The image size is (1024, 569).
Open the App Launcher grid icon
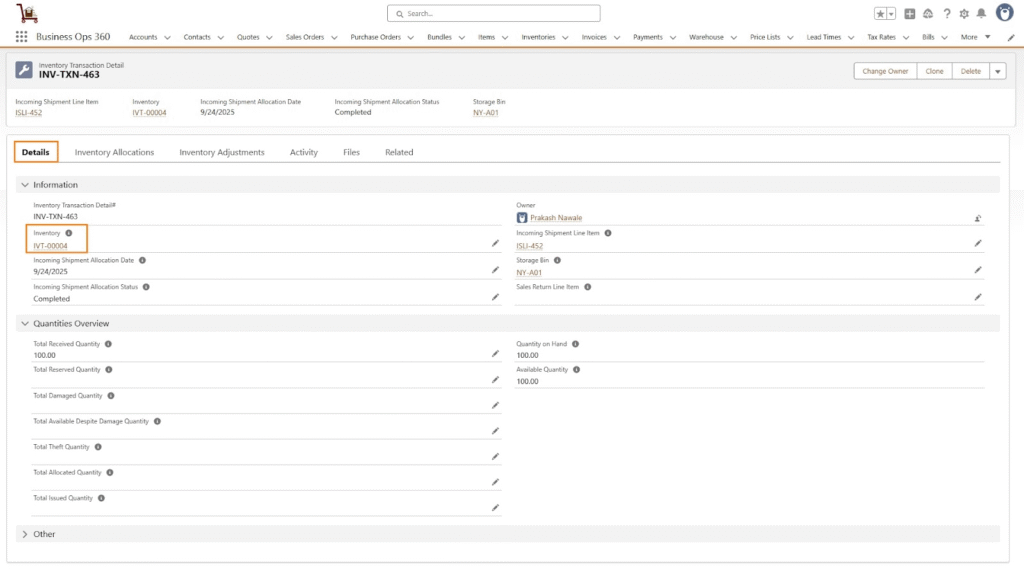click(21, 37)
